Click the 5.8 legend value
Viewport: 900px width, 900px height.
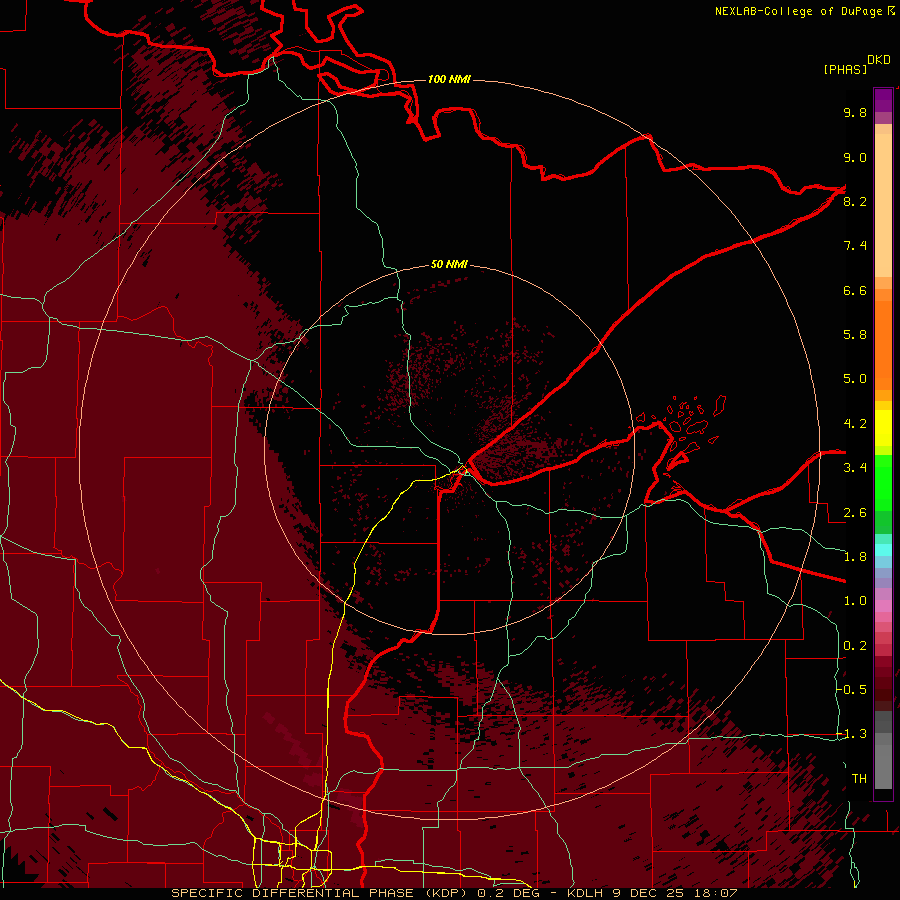855,335
